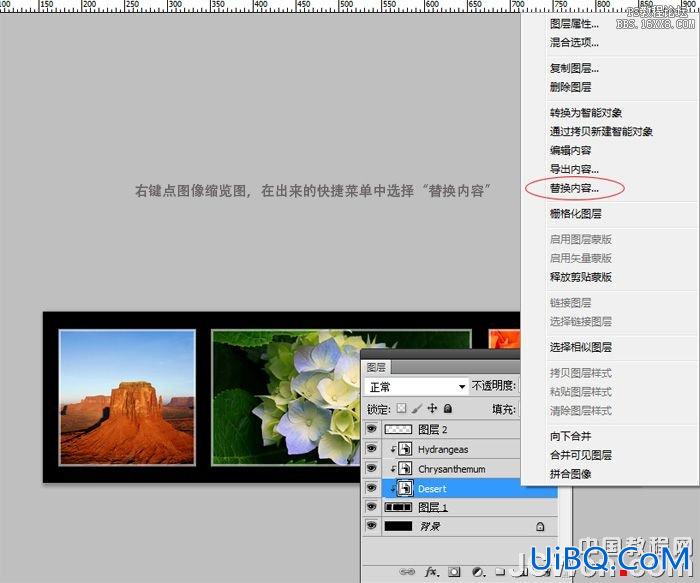Click the 不透明度 opacity label

[494, 386]
